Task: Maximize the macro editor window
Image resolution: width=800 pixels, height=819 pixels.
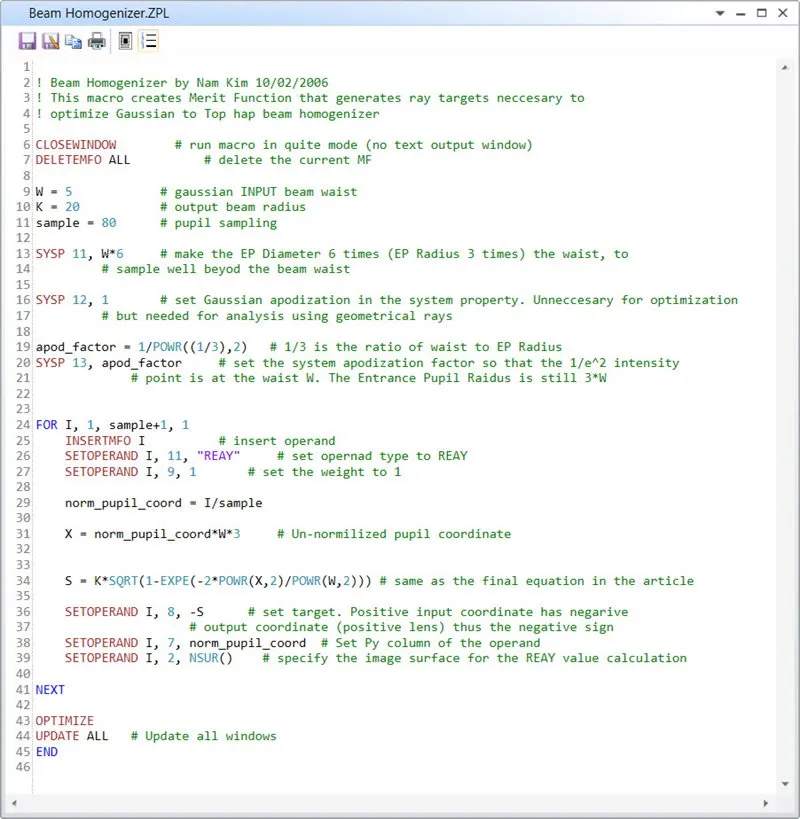Action: 762,14
